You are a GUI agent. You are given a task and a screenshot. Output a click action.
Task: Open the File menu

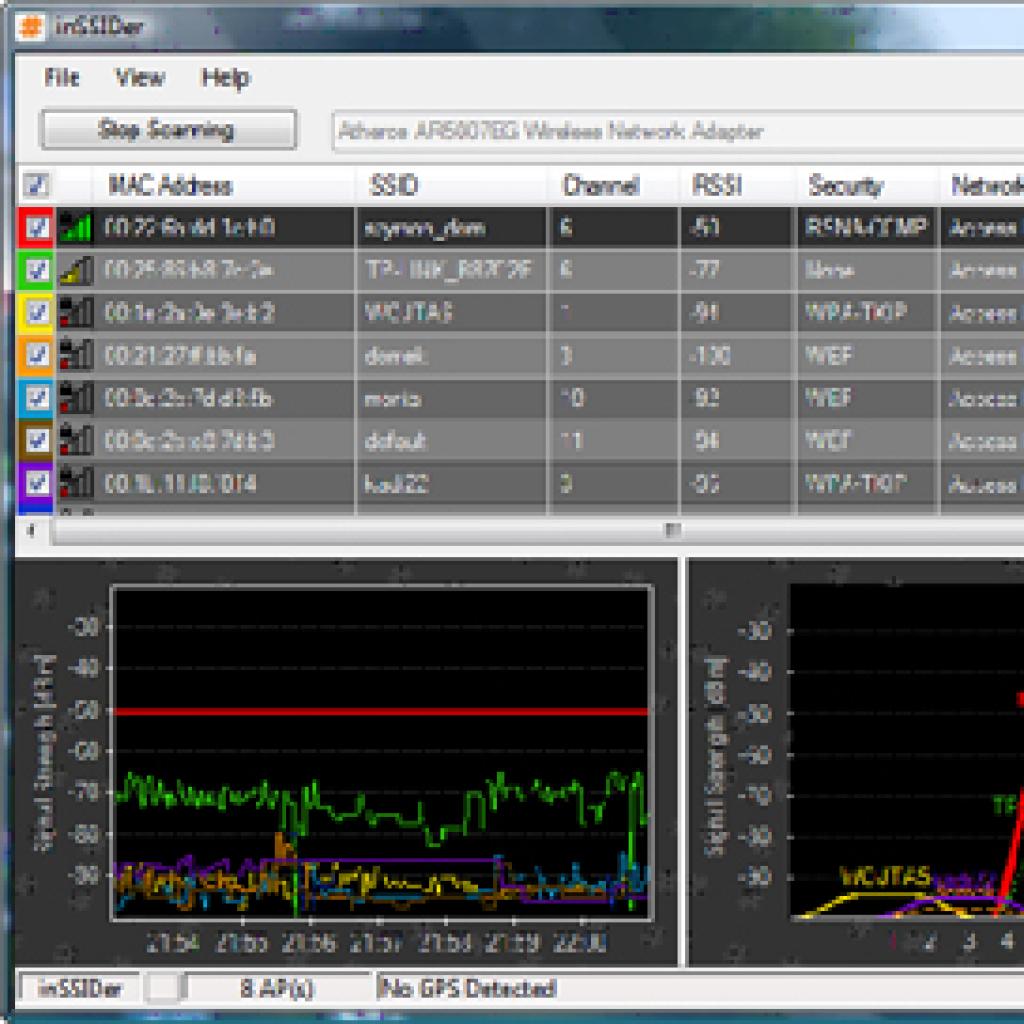click(61, 78)
